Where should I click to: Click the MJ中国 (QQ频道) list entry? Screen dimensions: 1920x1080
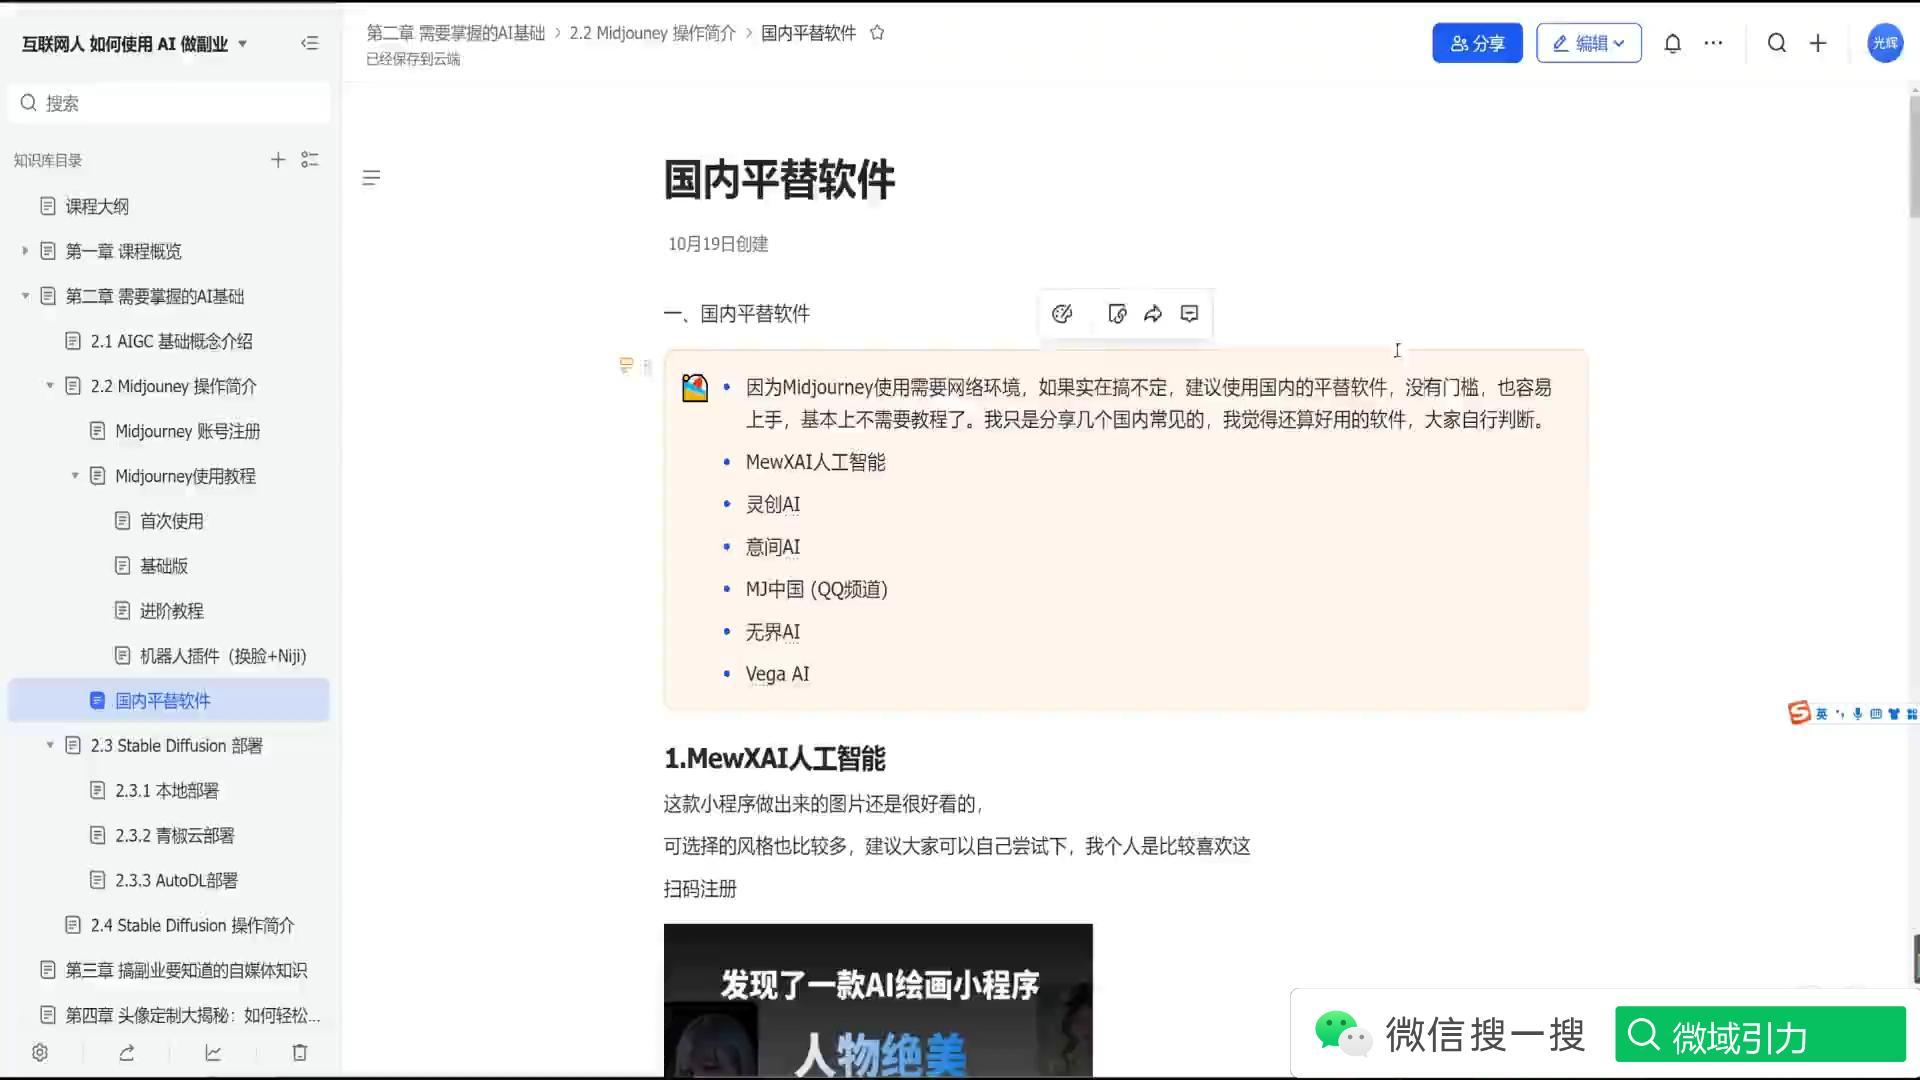click(x=816, y=590)
